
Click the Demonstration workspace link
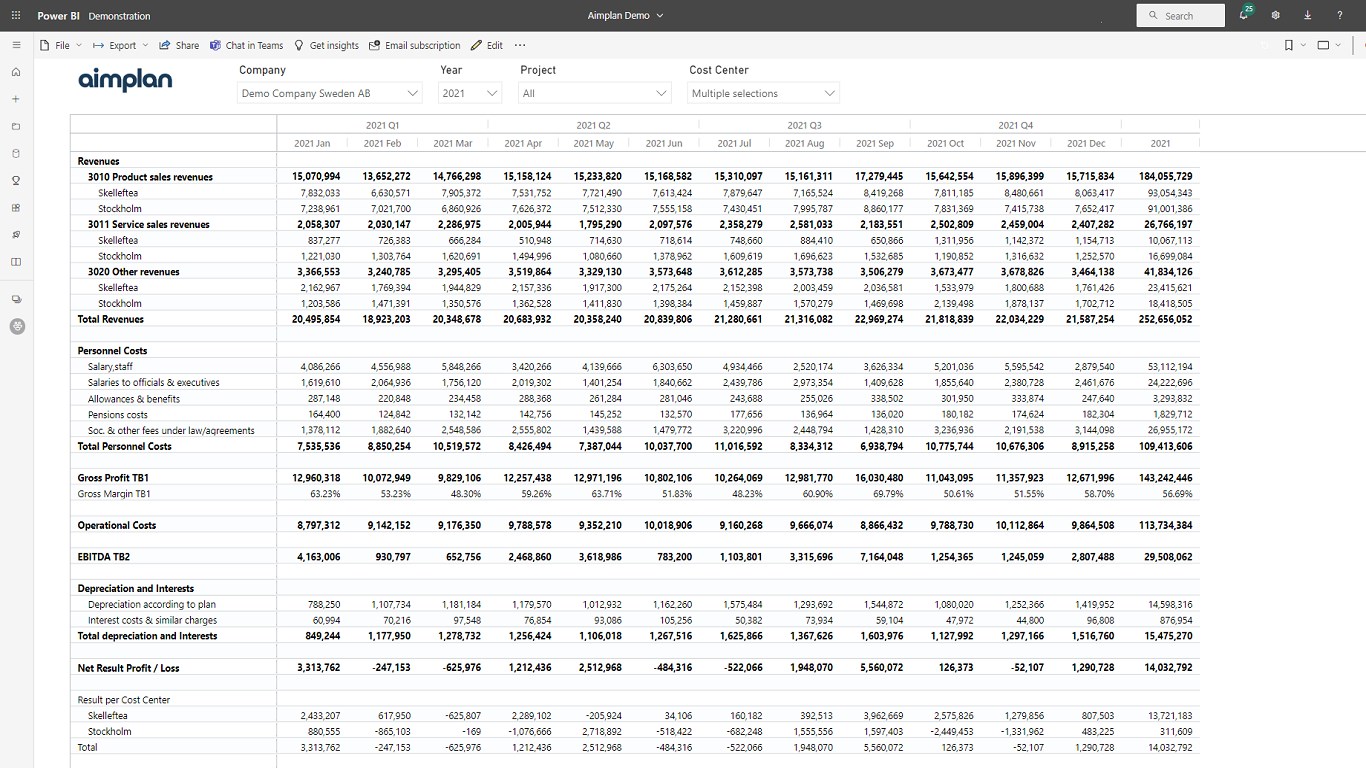click(x=119, y=16)
